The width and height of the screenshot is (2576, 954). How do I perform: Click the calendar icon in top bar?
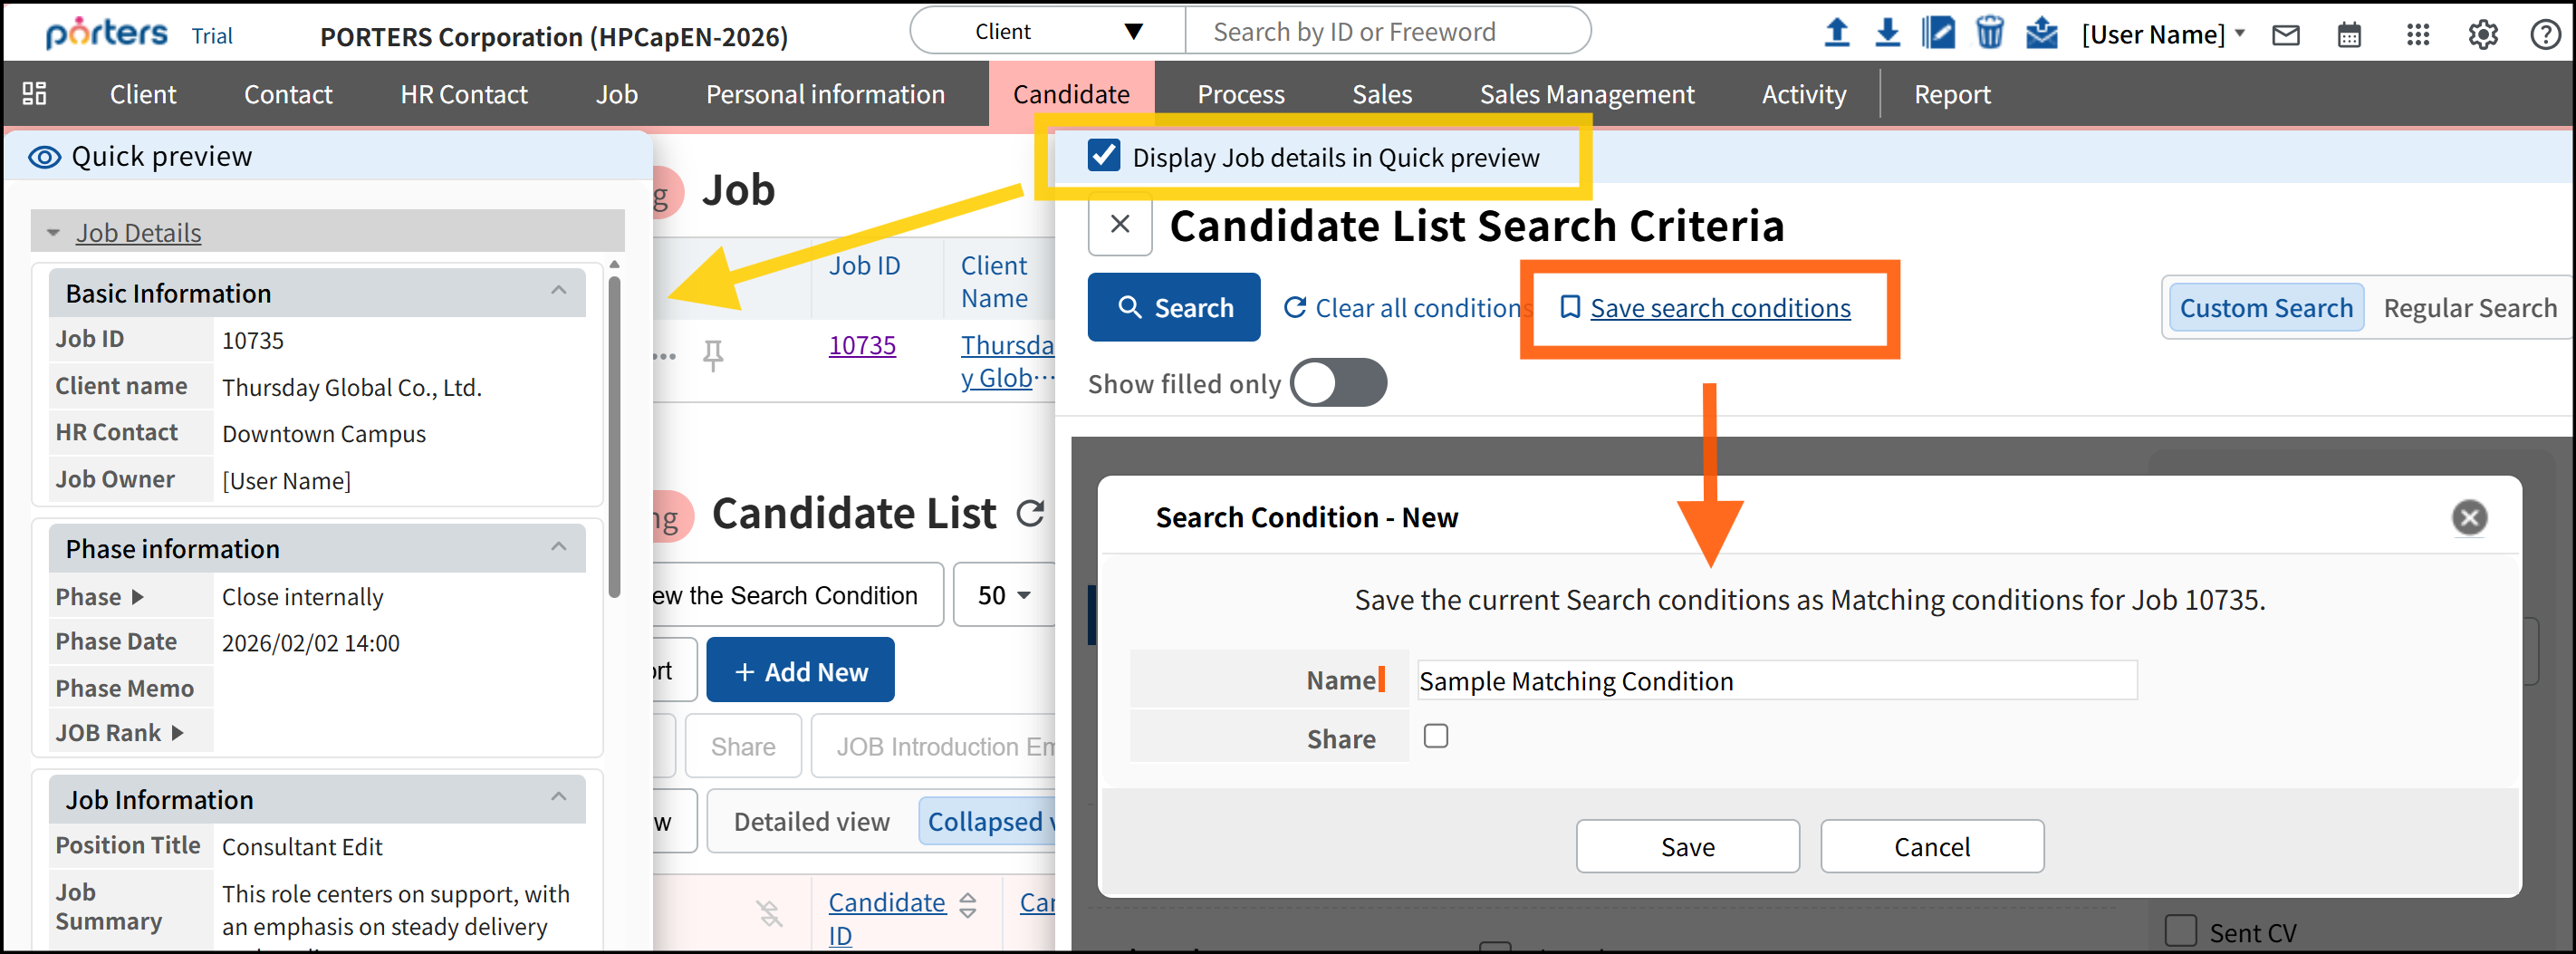coord(2348,36)
